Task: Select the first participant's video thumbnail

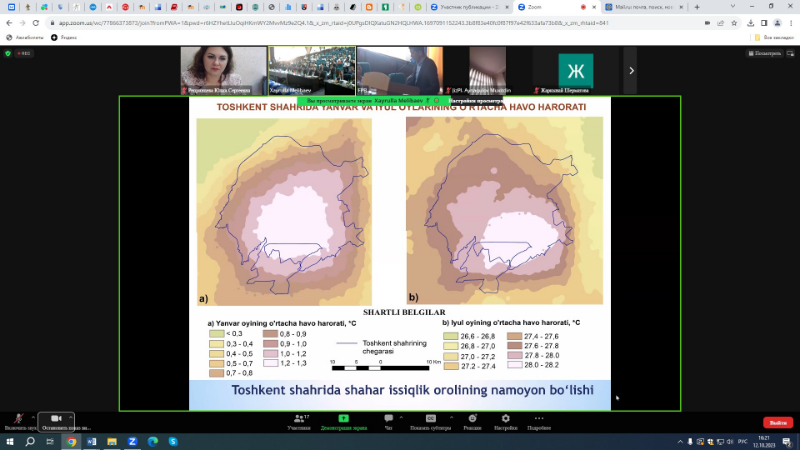Action: tap(222, 70)
